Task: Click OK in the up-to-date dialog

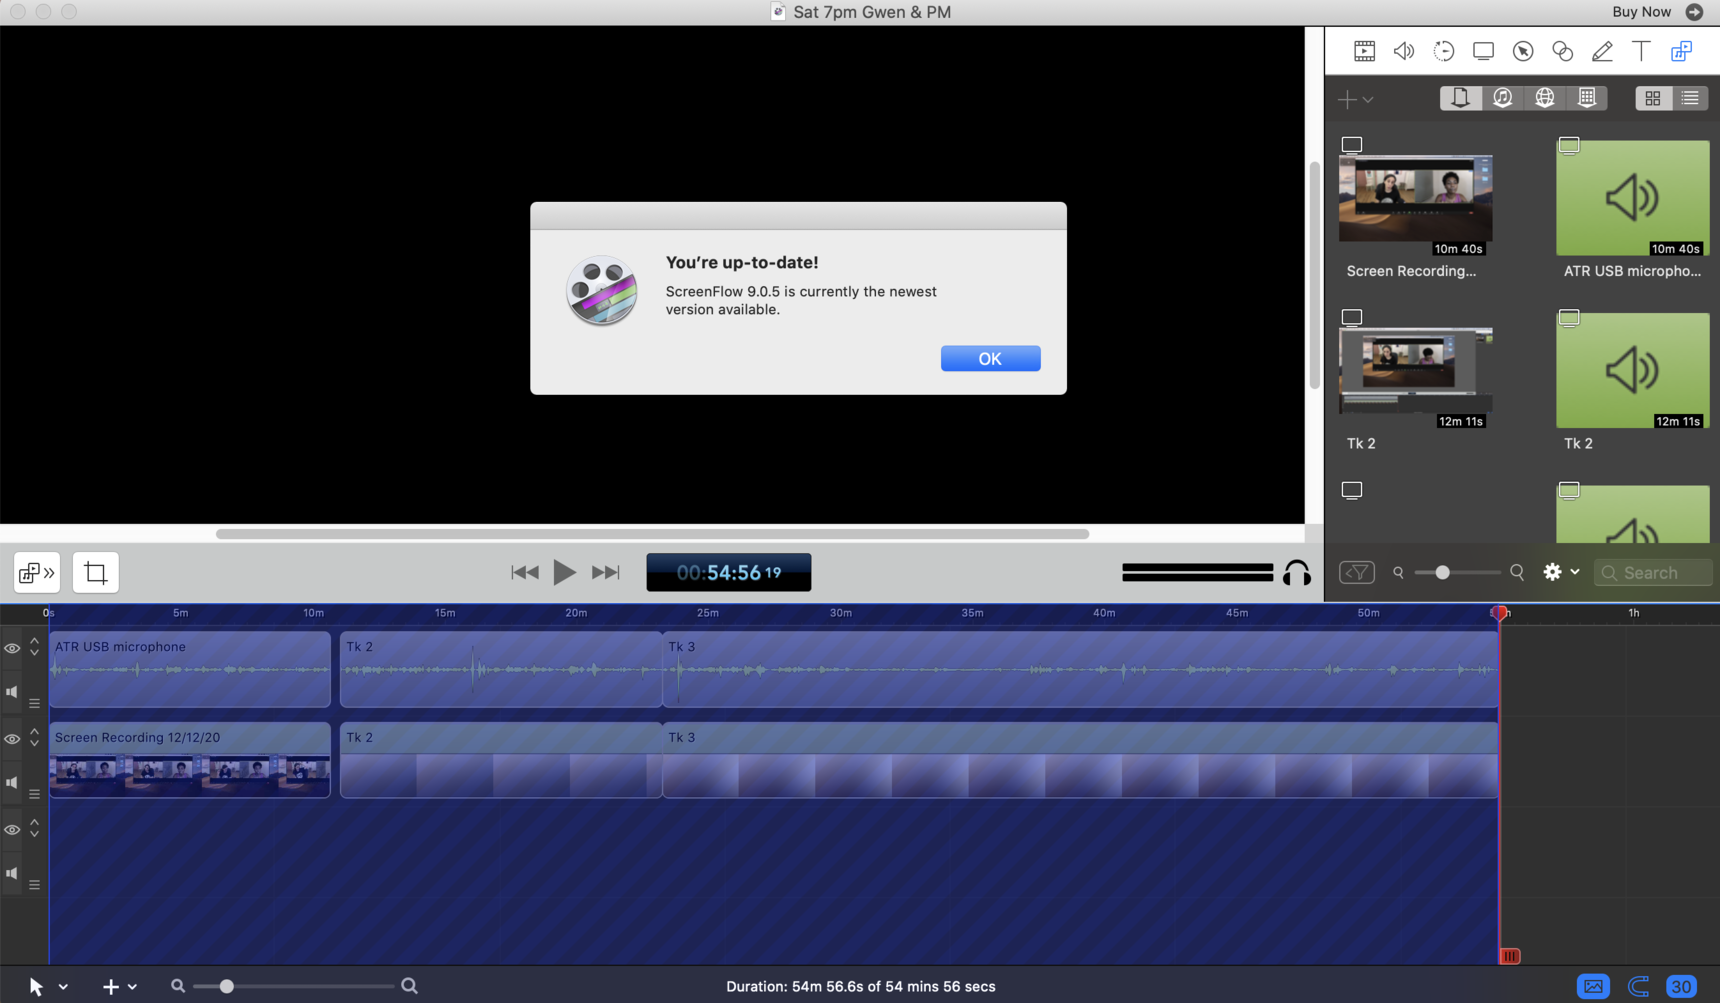Action: click(990, 358)
